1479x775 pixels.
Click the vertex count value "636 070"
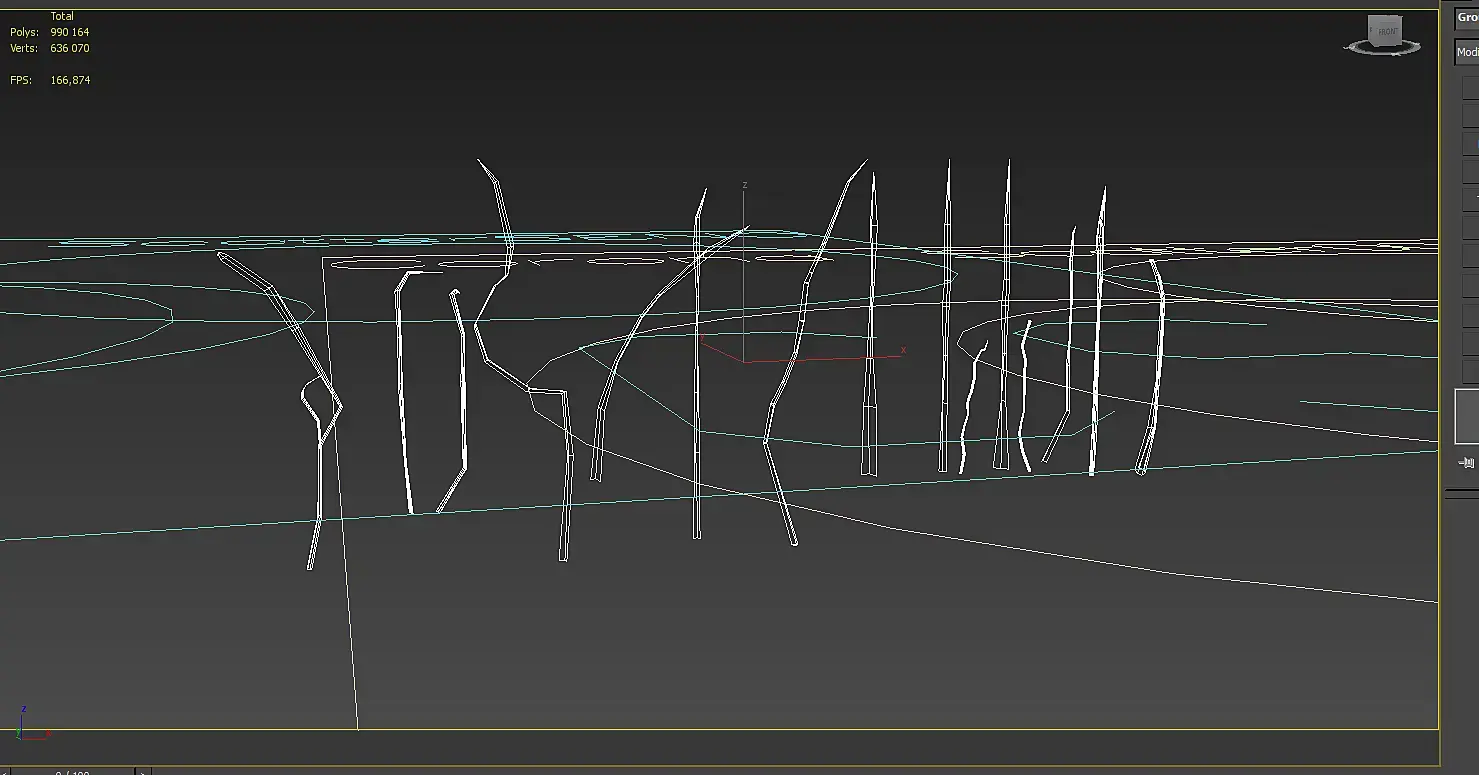70,48
